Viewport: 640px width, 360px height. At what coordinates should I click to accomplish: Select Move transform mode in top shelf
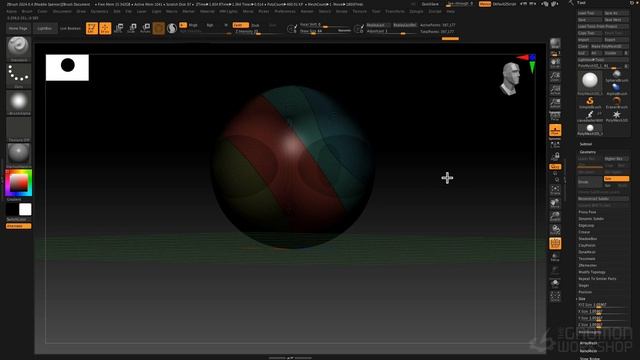pyautogui.click(x=119, y=28)
